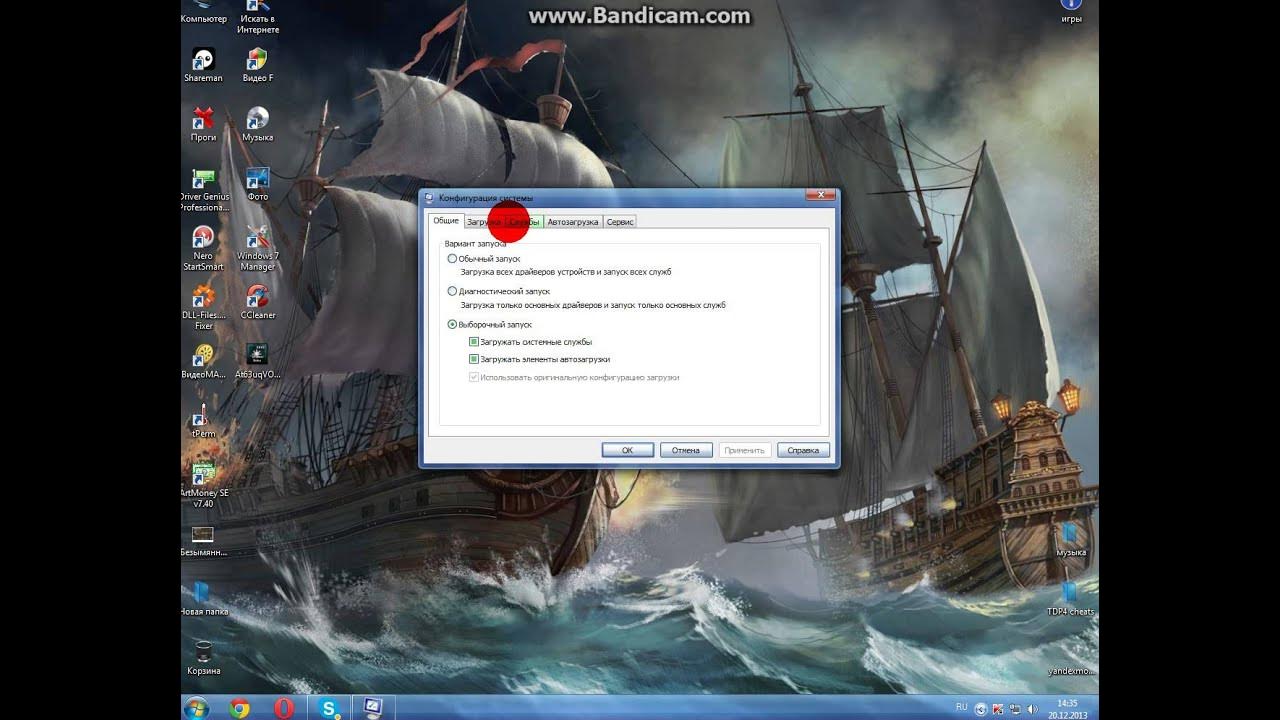Toggle Загружать элементы автозагрузки checkbox
1280x720 pixels.
(539, 358)
